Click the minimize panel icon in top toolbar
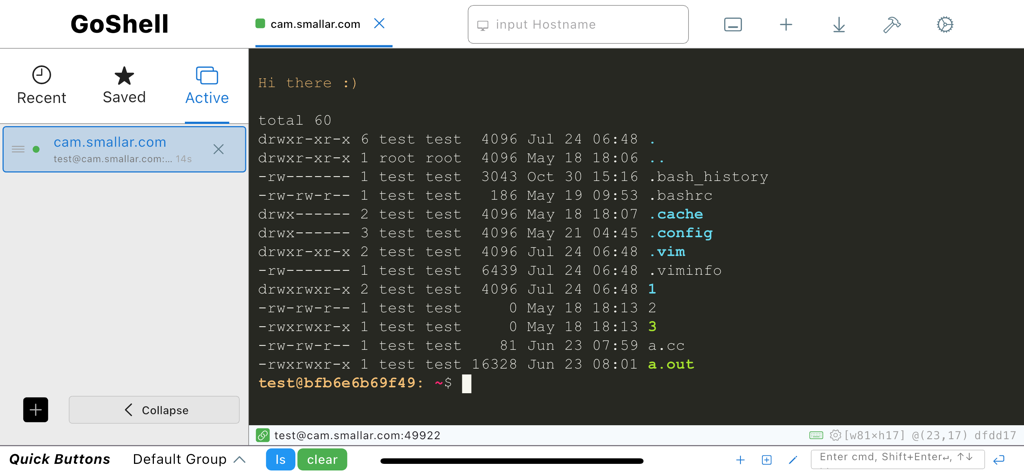Screen dimensions: 1024x473 coord(733,25)
